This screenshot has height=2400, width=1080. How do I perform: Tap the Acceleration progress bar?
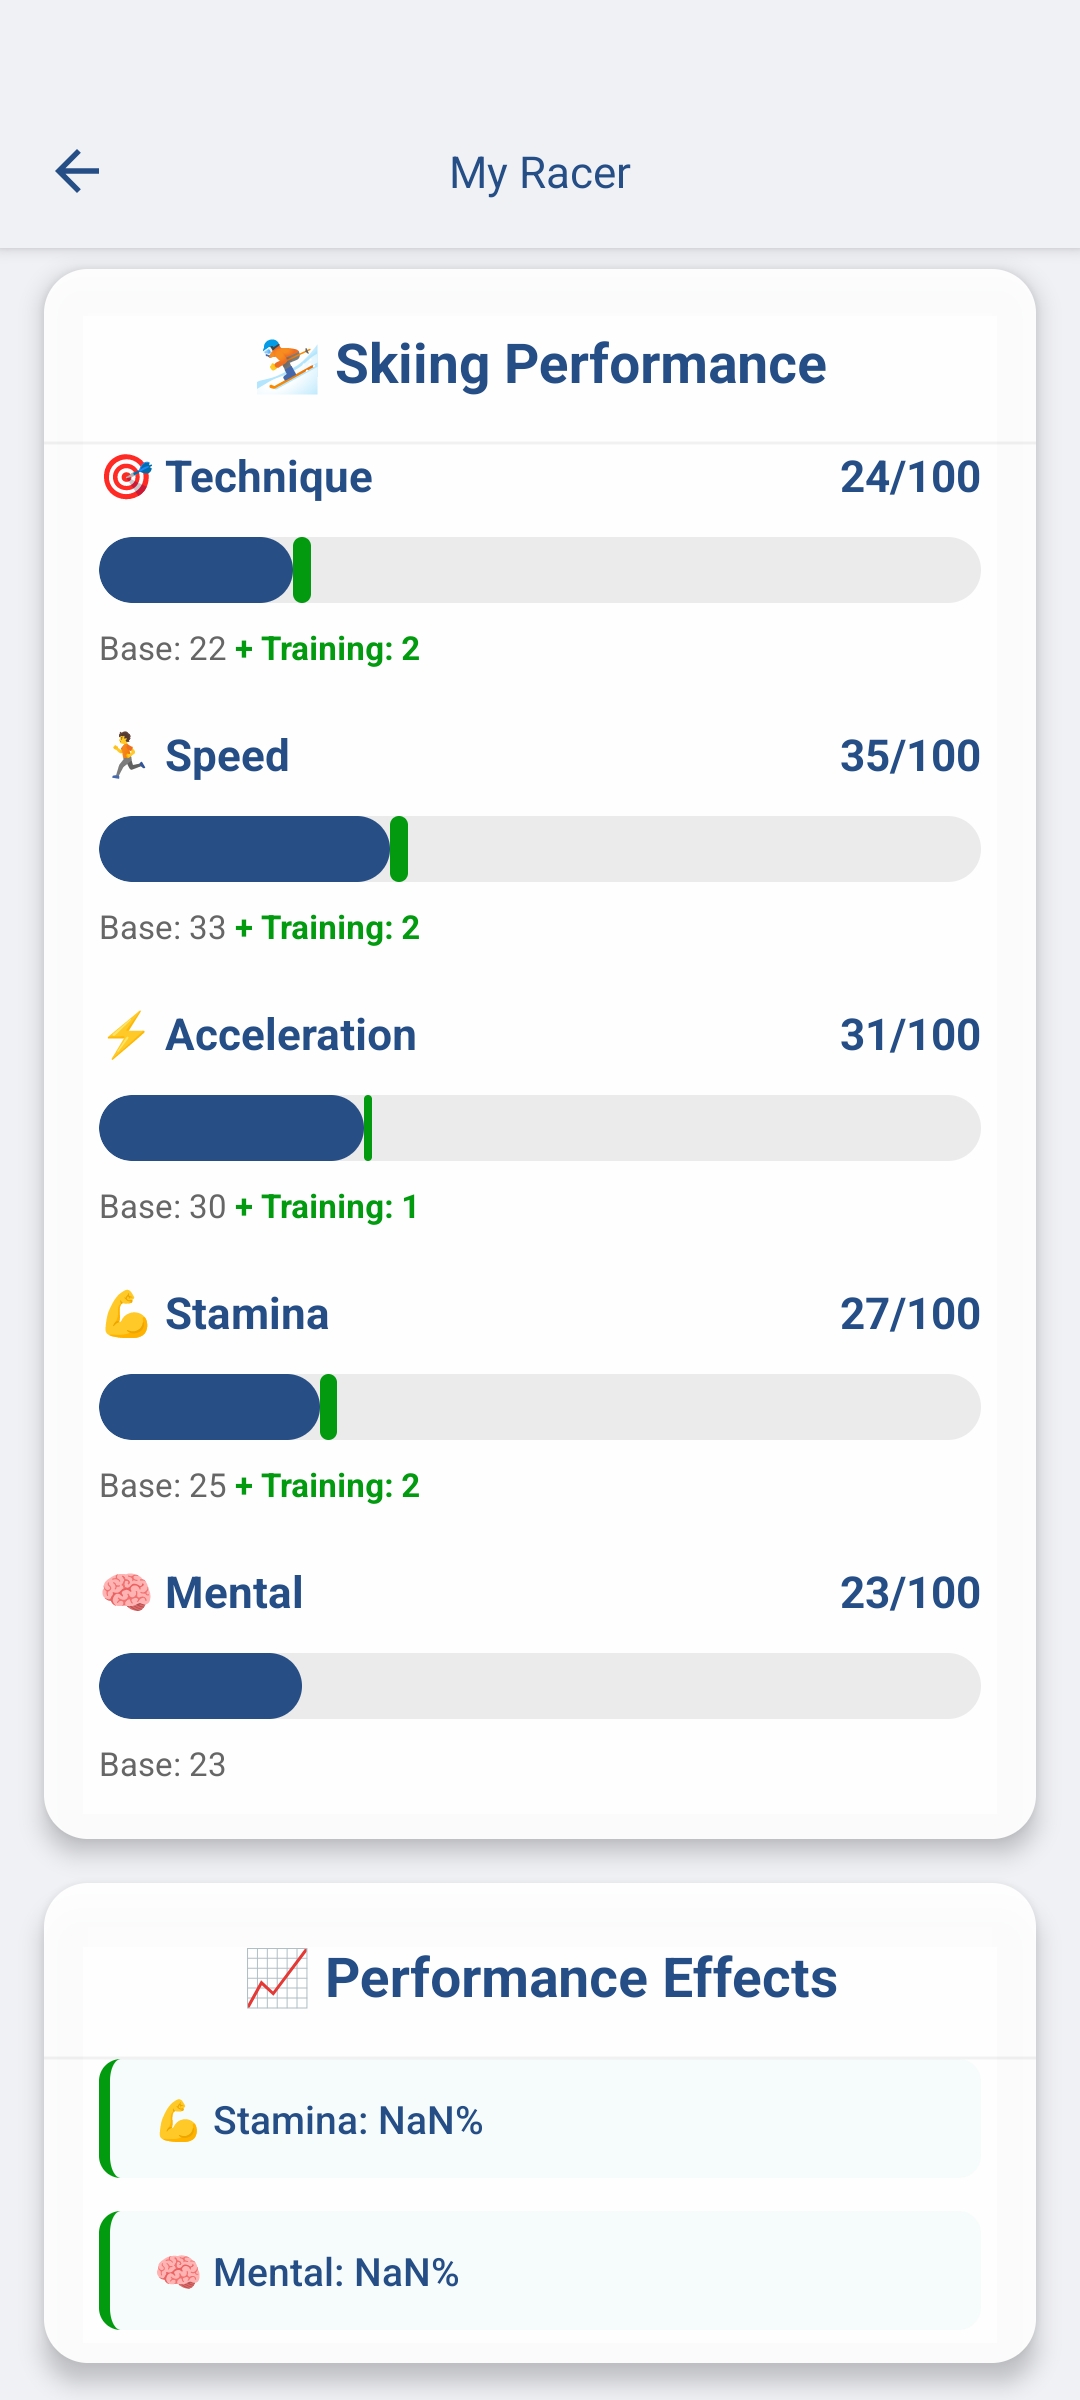point(540,1128)
